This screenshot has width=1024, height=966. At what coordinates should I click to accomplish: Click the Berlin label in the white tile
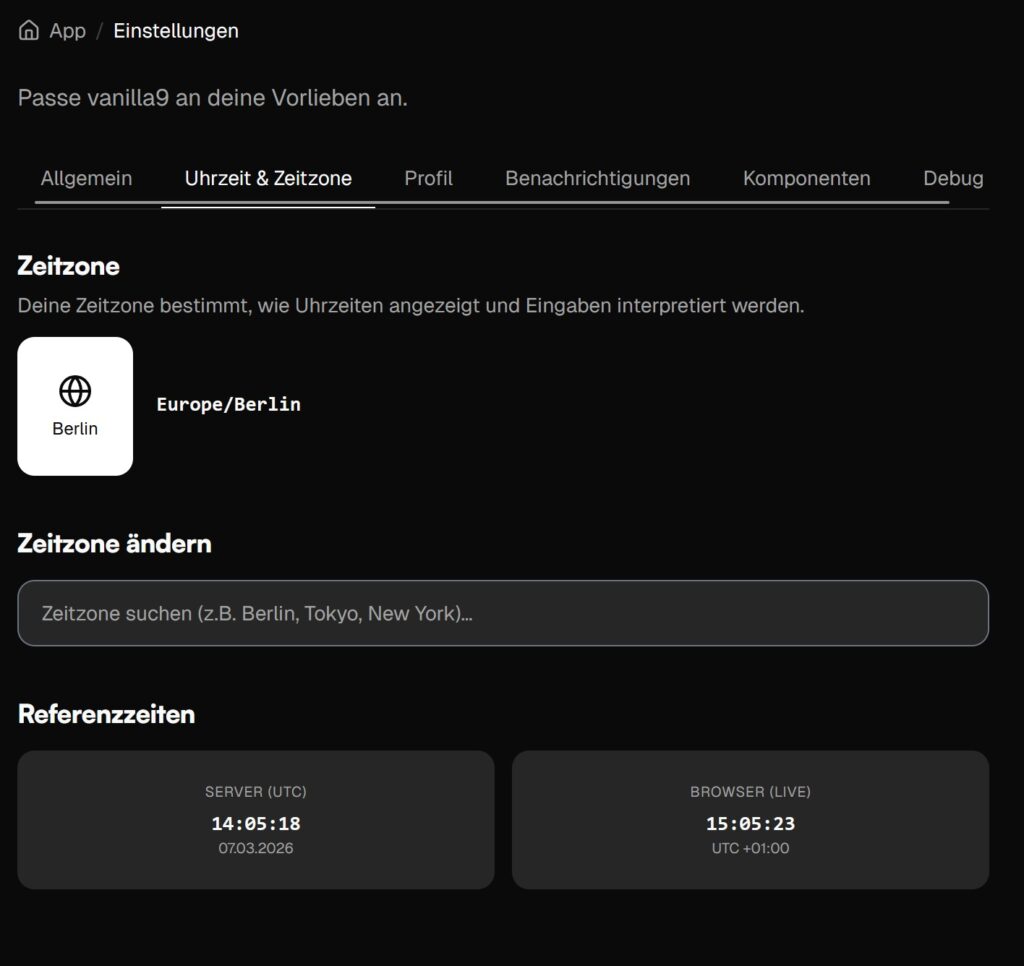click(75, 429)
